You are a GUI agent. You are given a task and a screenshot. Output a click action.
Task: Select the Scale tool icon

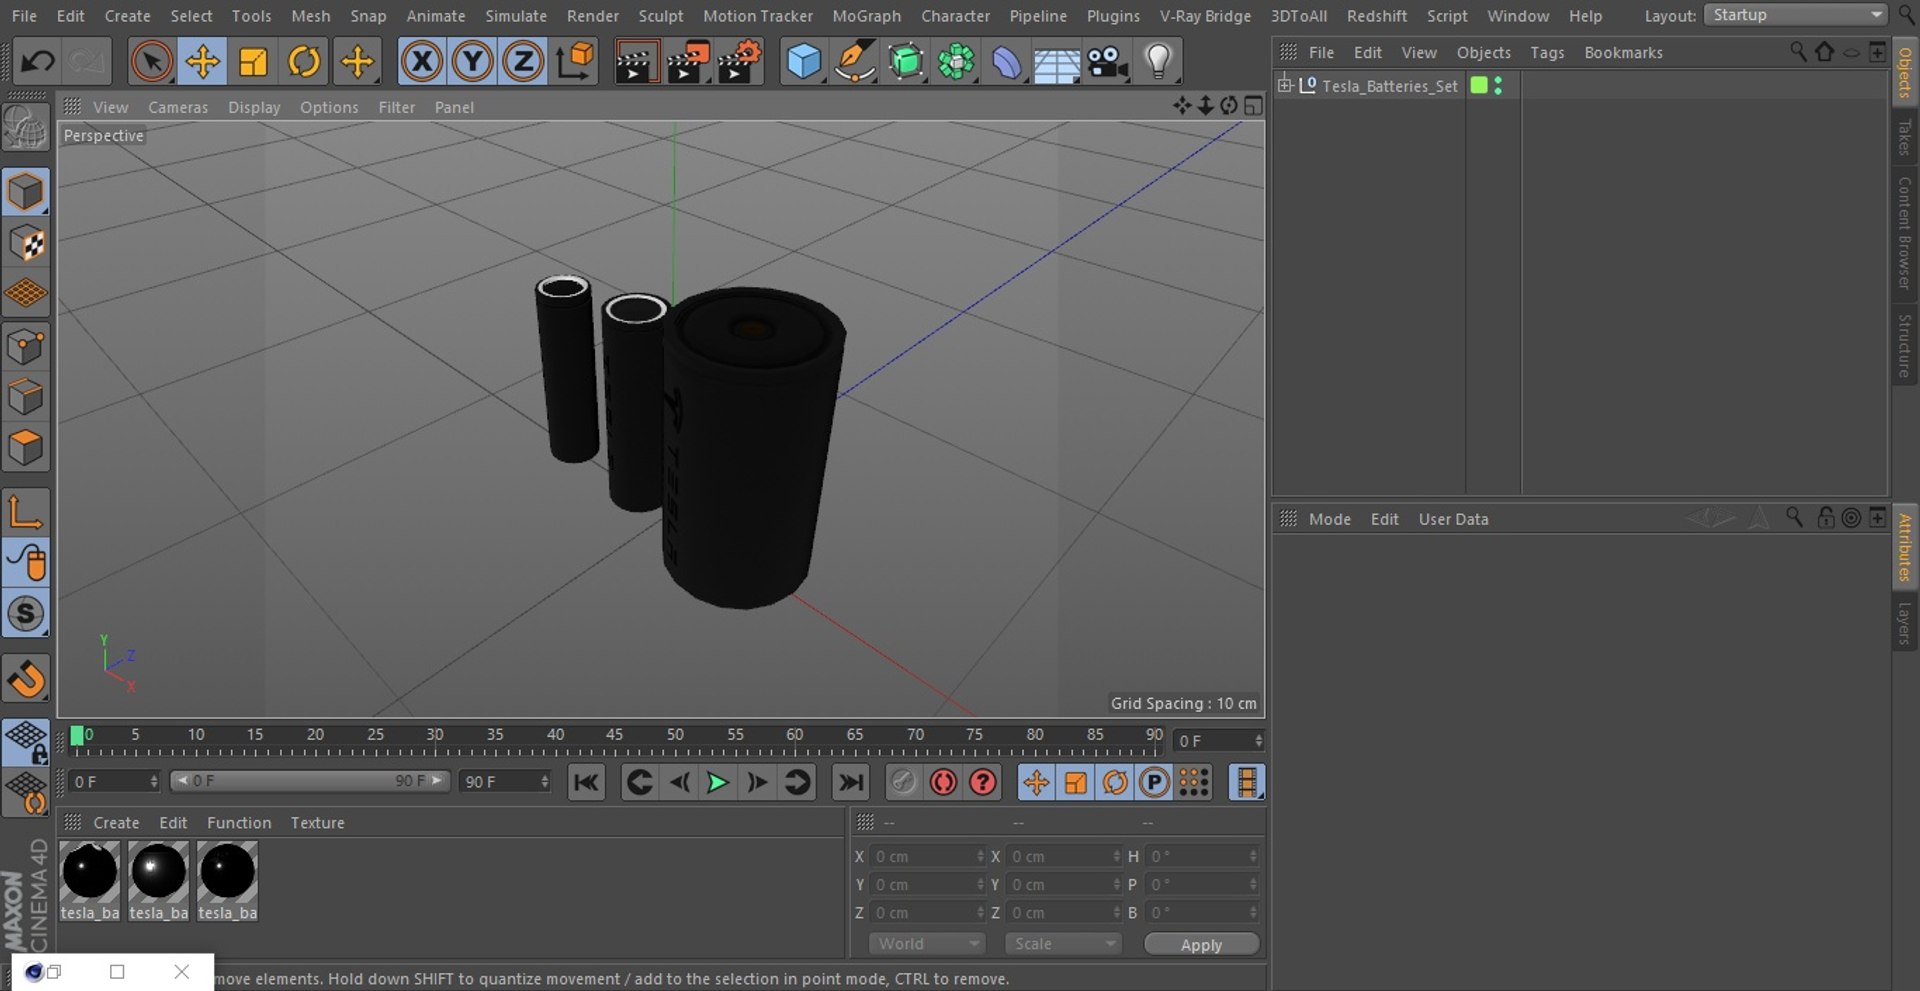point(253,62)
